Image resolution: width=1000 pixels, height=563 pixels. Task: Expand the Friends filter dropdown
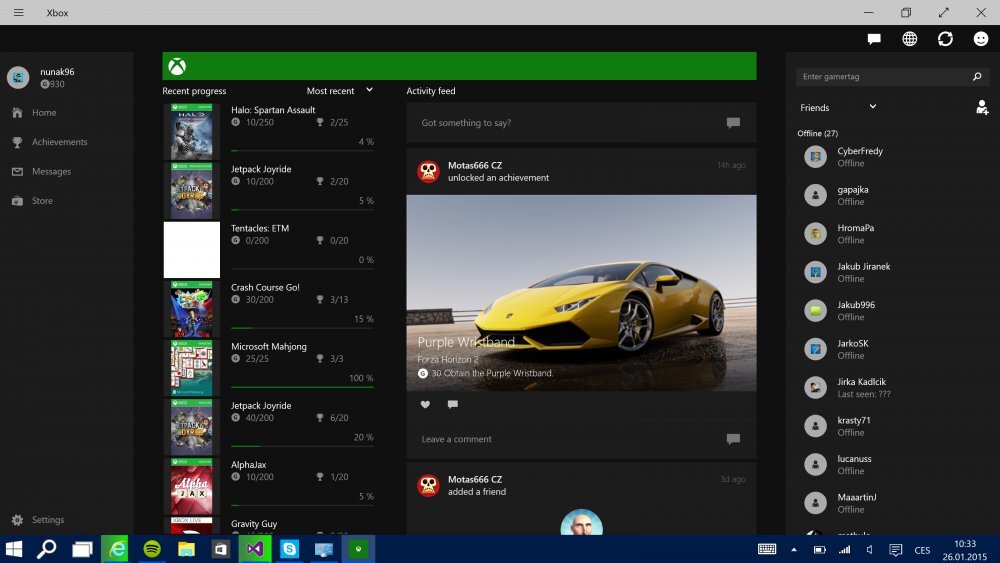tap(838, 107)
